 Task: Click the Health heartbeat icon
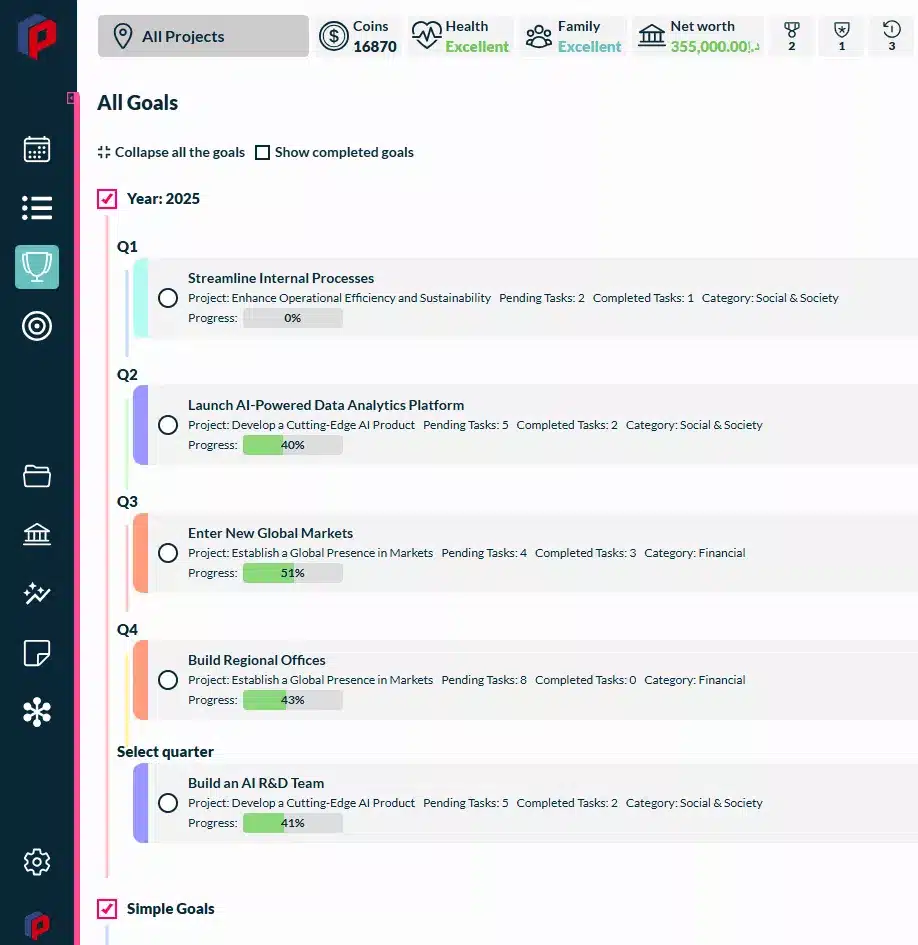(x=426, y=36)
